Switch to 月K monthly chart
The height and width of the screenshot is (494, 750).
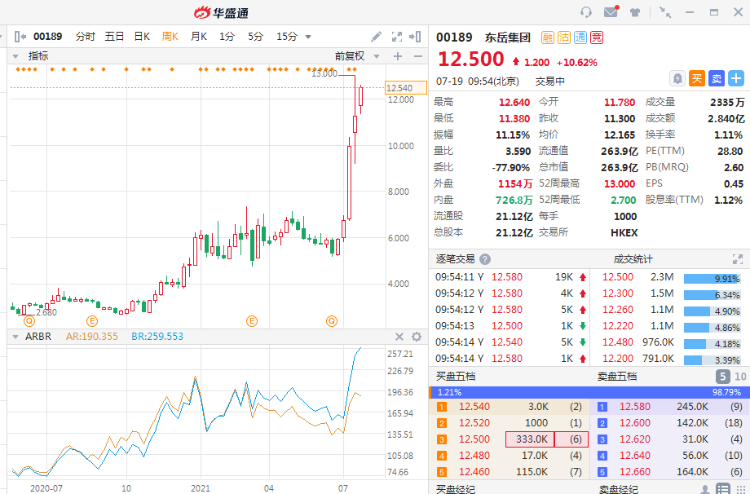tap(199, 36)
